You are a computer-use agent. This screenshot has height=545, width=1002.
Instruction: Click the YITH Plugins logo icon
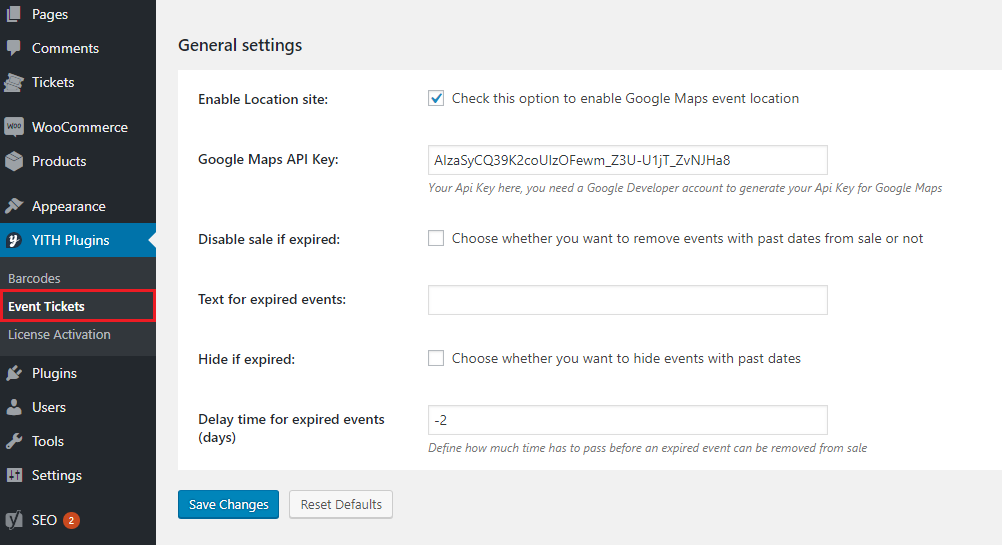tap(14, 240)
